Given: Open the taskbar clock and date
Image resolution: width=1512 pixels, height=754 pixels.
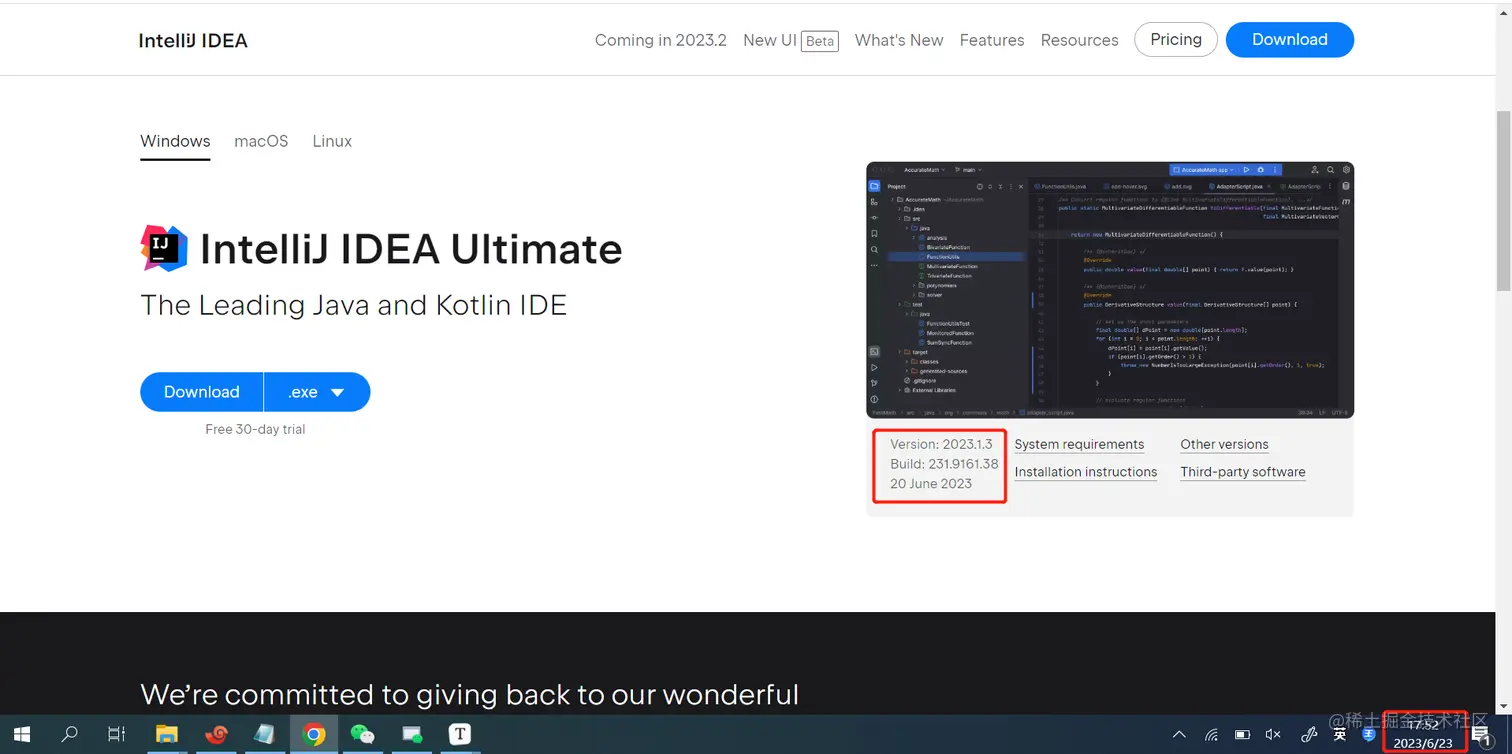Looking at the screenshot, I should (1423, 734).
